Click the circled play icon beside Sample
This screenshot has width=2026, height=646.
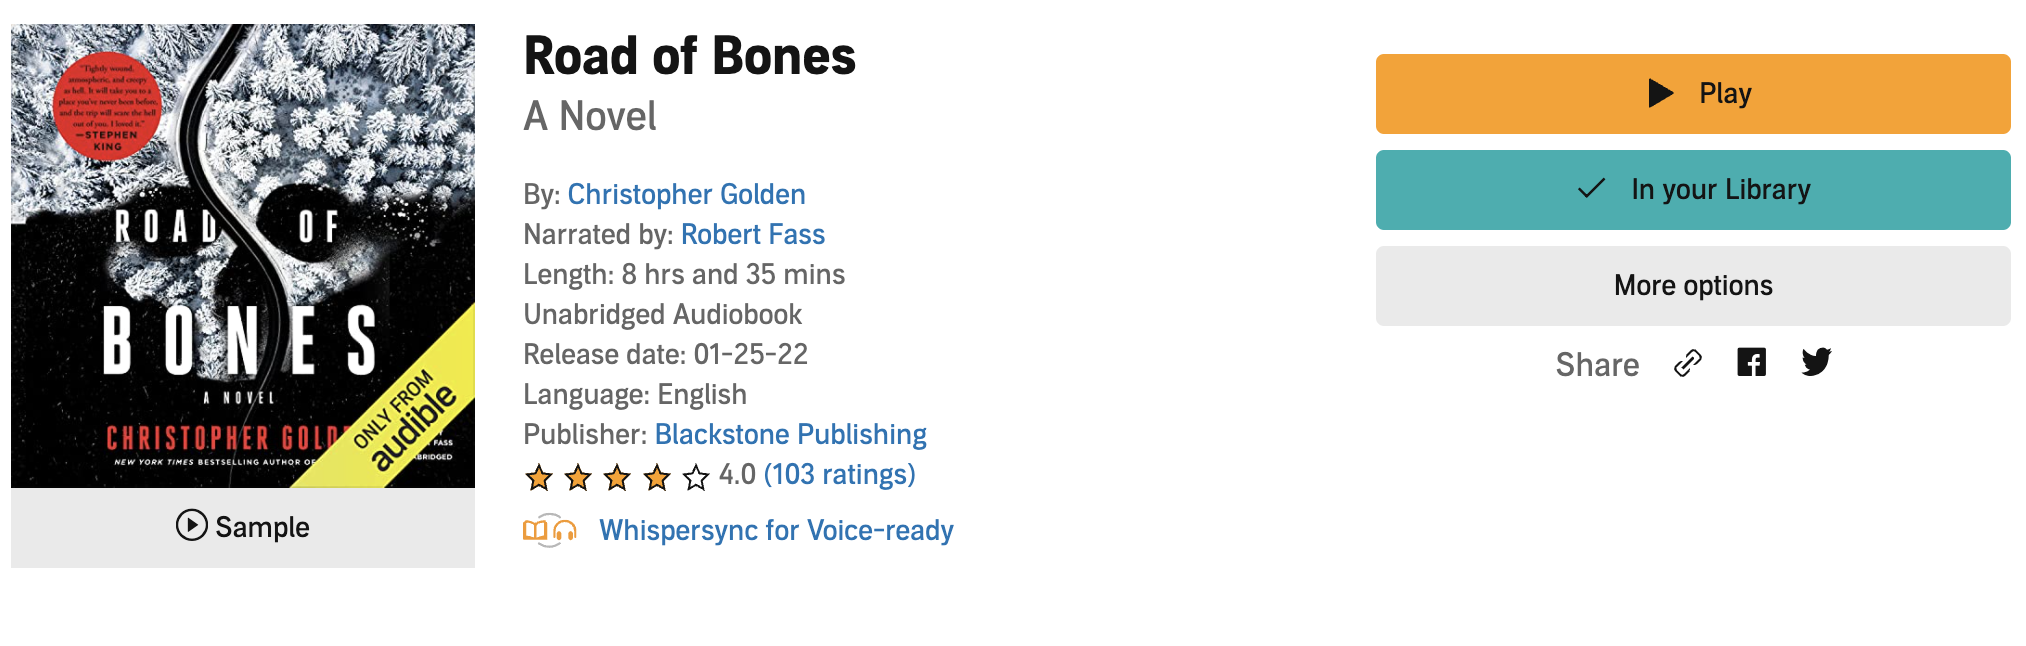[191, 525]
